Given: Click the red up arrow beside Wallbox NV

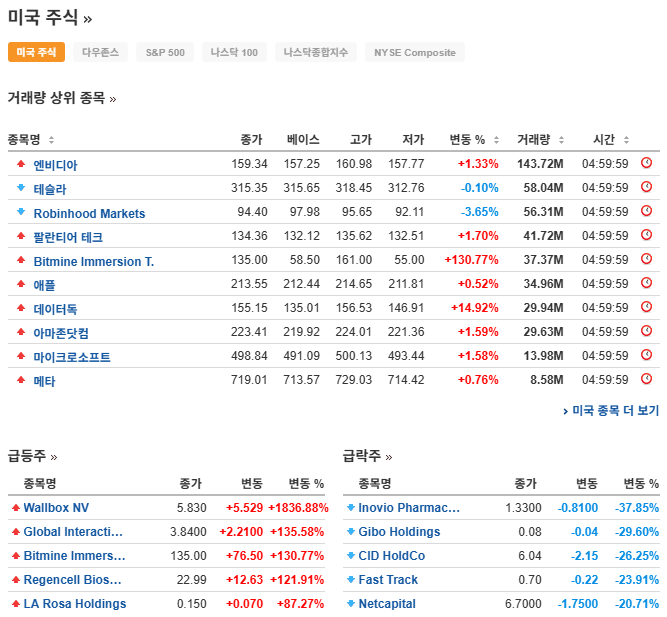Looking at the screenshot, I should pyautogui.click(x=16, y=507).
